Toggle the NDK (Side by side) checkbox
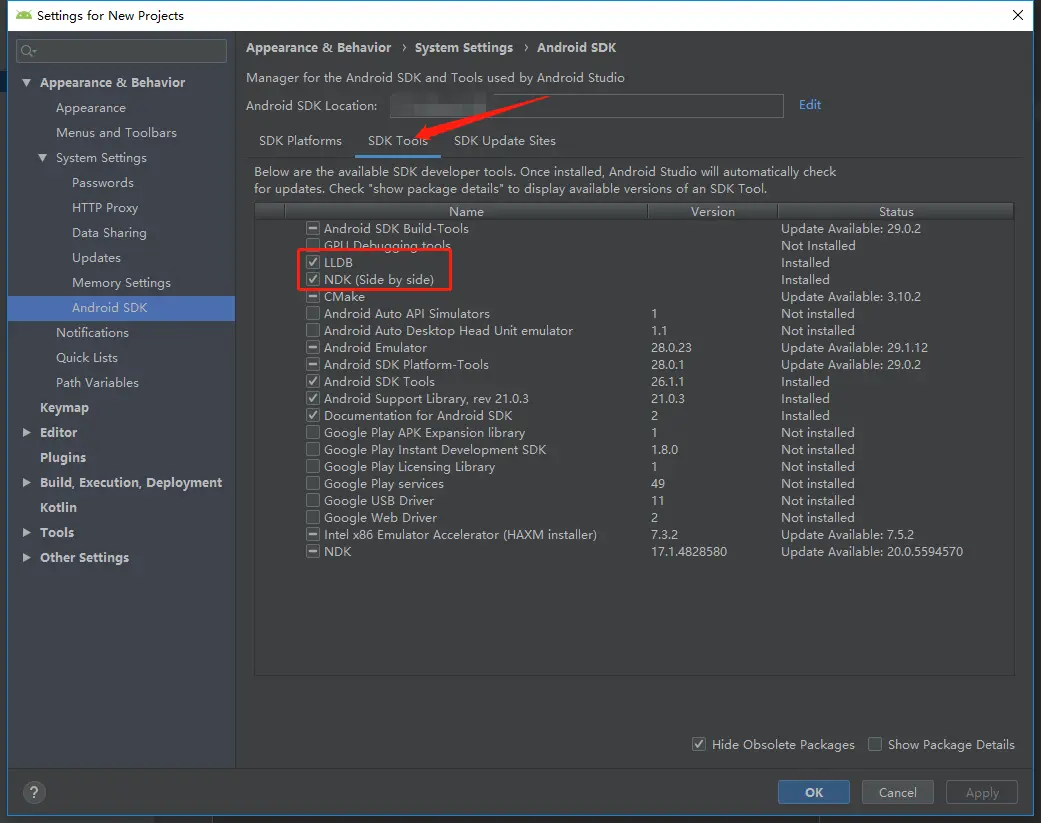Screen dimensions: 1041x823 point(313,279)
